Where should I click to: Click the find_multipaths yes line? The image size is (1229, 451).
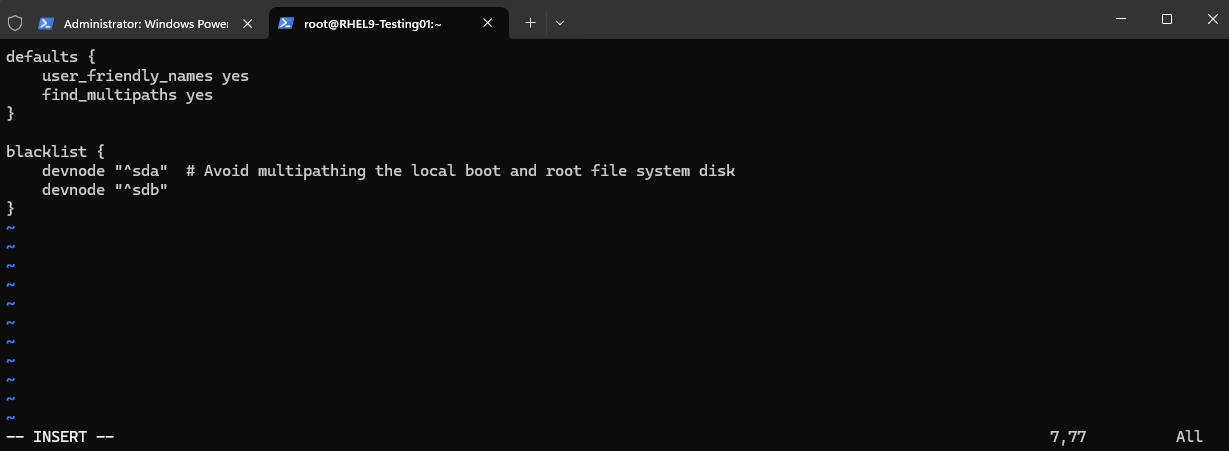[x=127, y=95]
